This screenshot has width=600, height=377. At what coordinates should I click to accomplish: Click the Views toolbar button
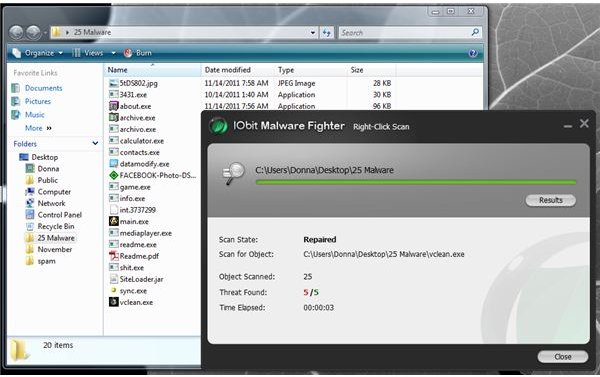tap(88, 53)
